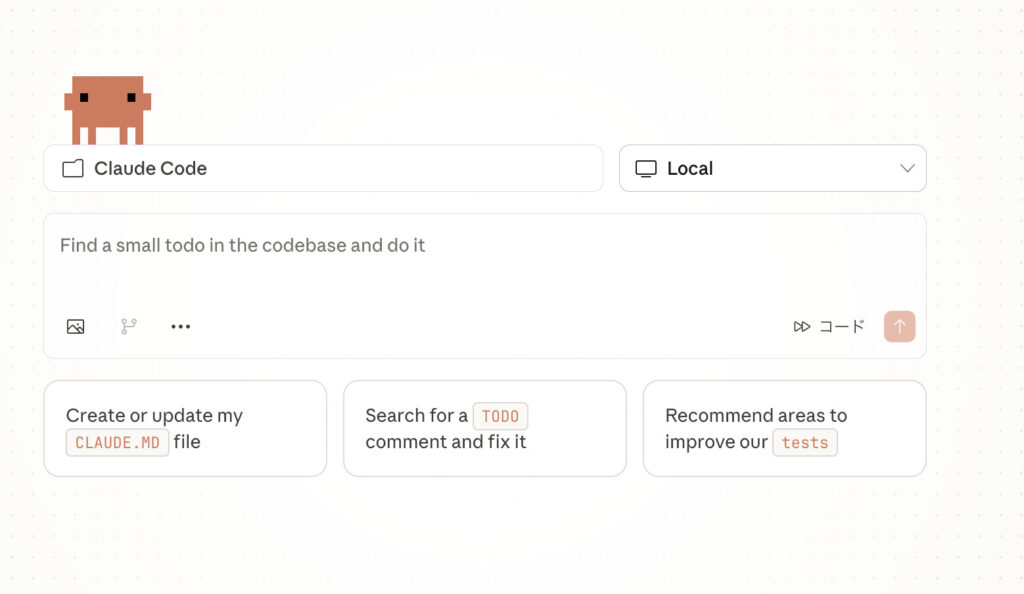This screenshot has height=594, width=1024.
Task: Select the Create or update my CLAUDE.MD suggestion
Action: coord(185,428)
